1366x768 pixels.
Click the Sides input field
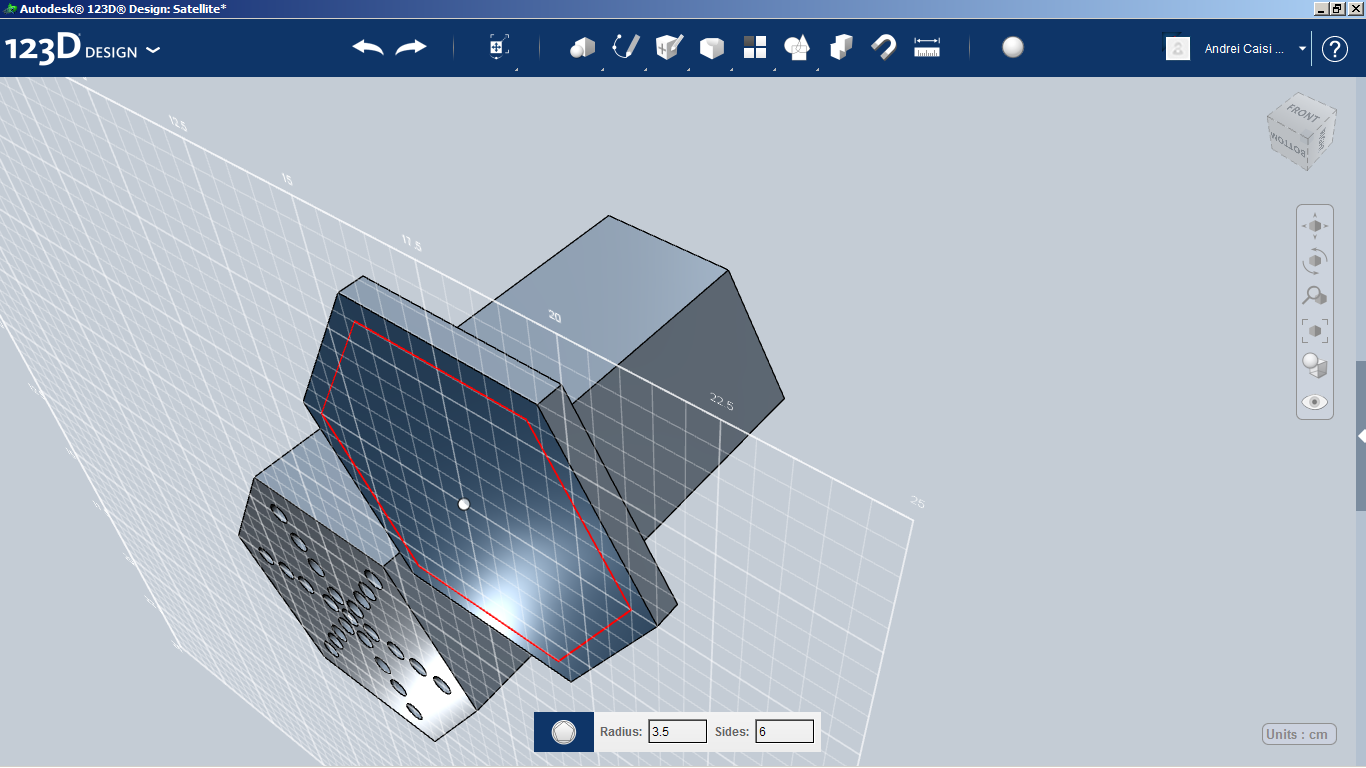click(784, 732)
